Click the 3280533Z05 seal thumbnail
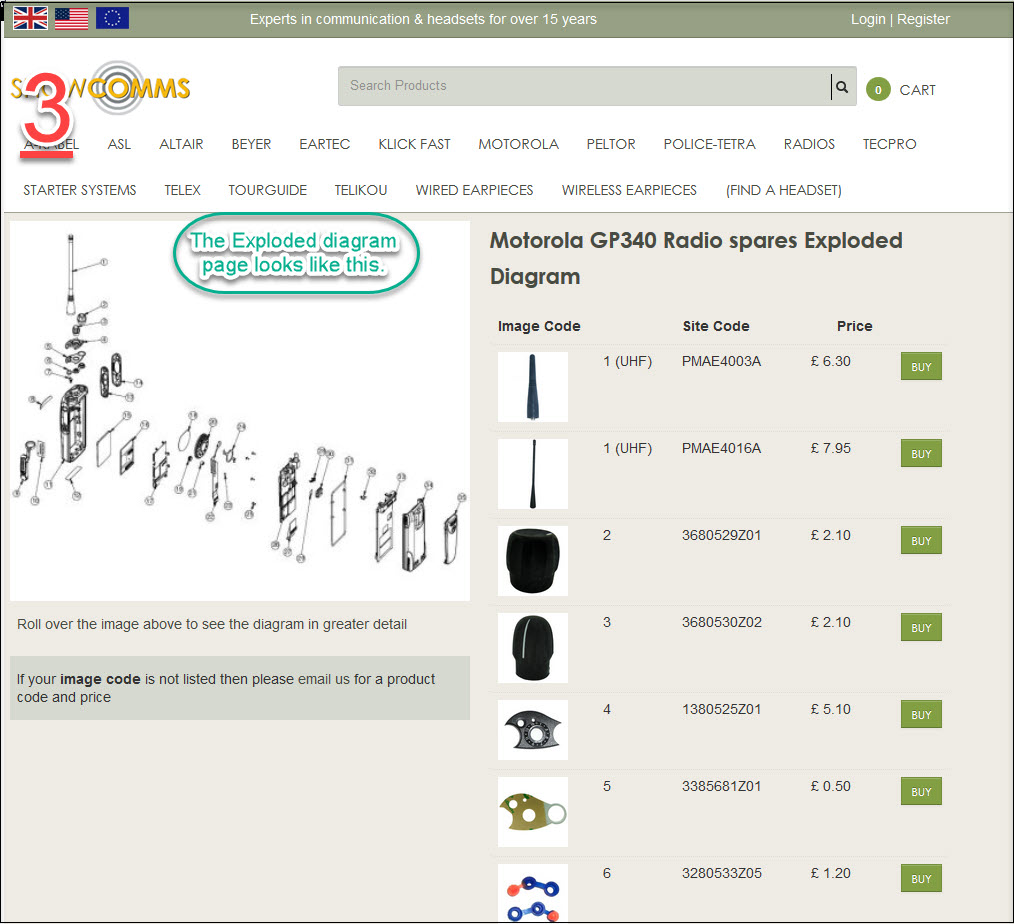 click(x=533, y=893)
